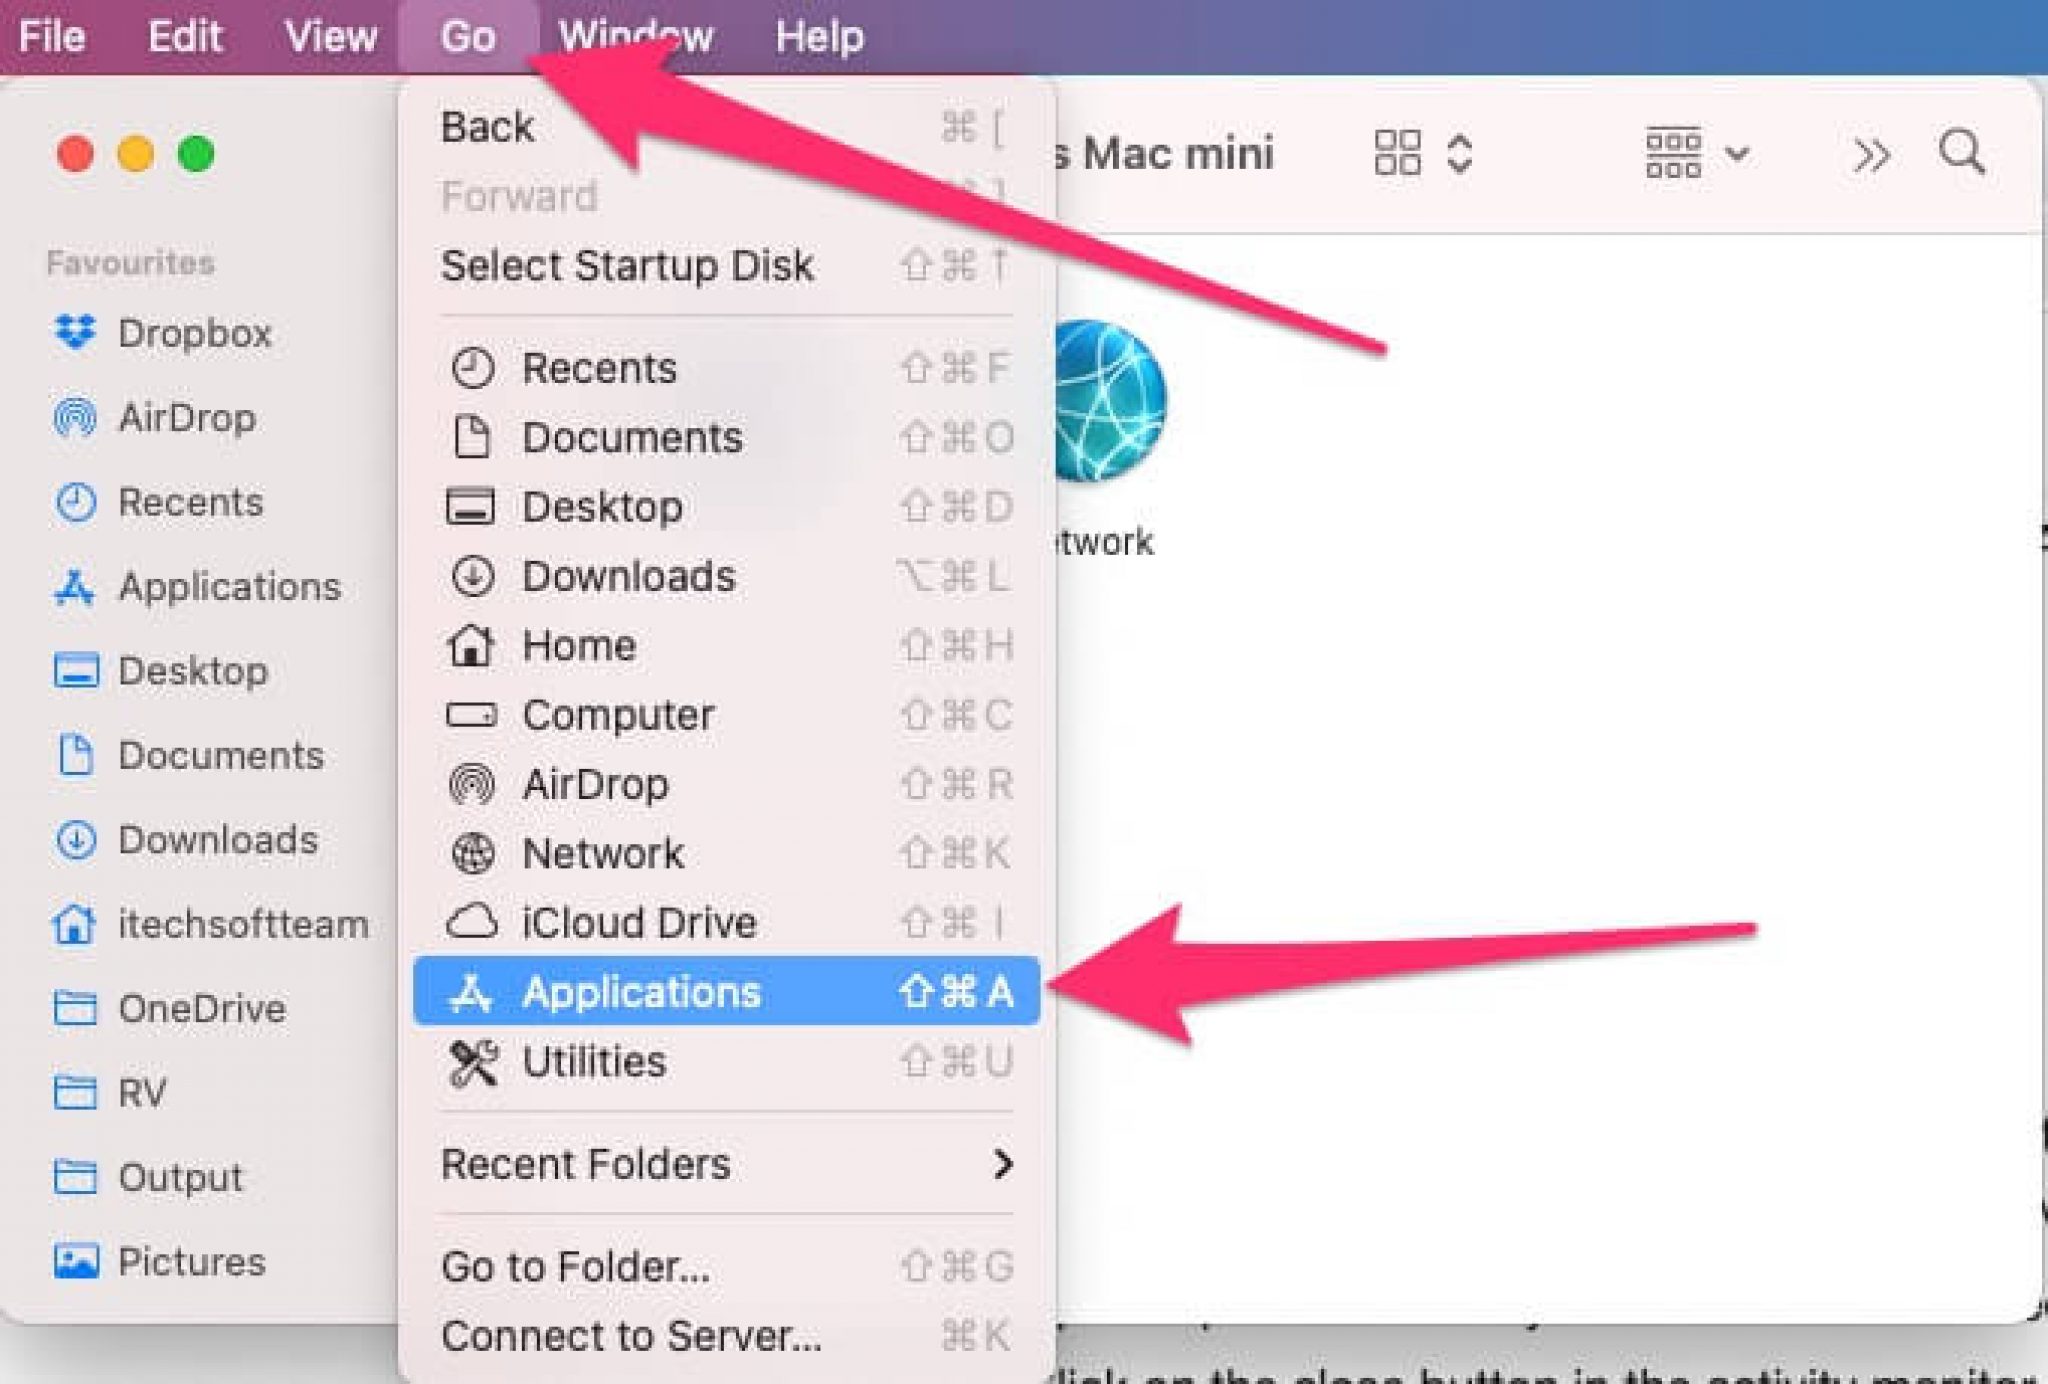Open the Applications sidebar item
This screenshot has height=1384, width=2048.
point(229,587)
